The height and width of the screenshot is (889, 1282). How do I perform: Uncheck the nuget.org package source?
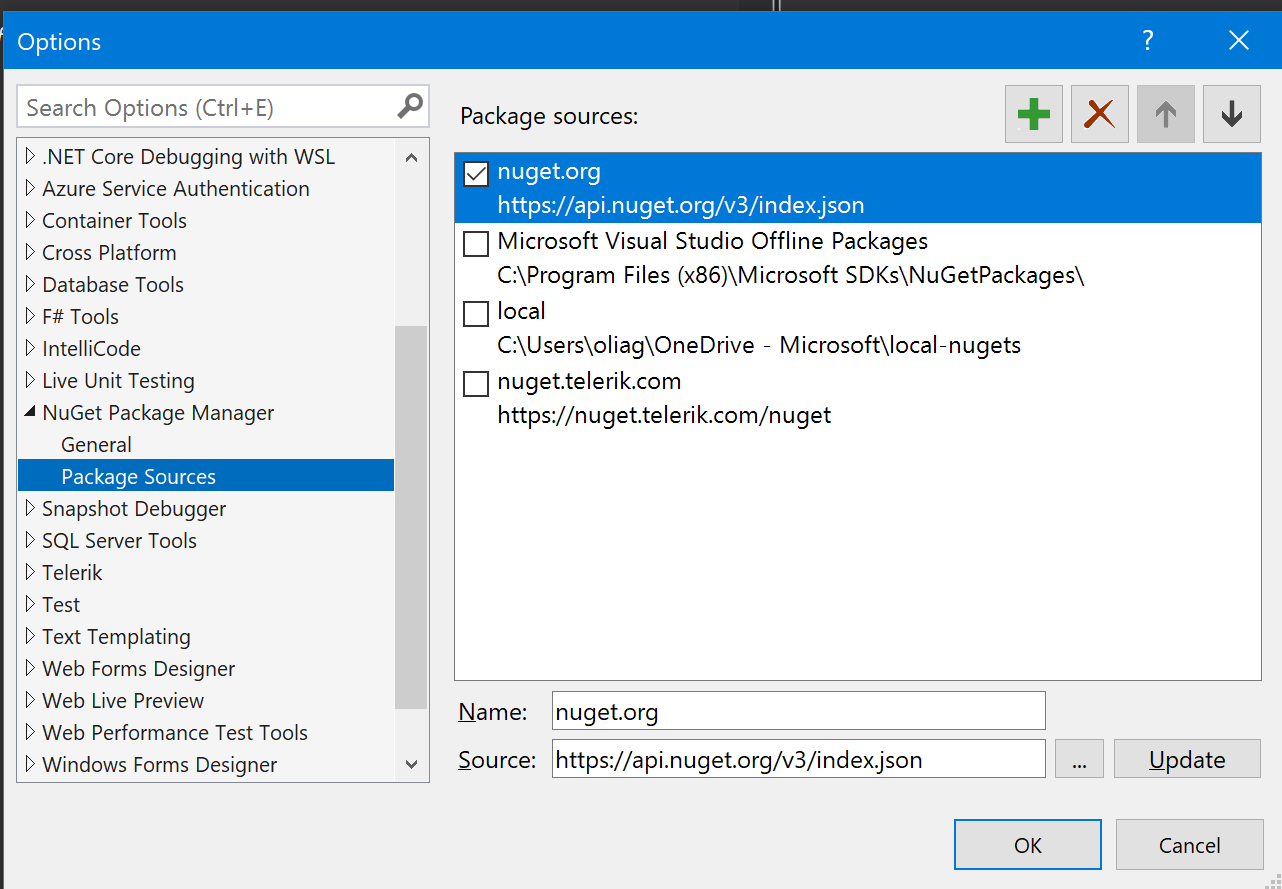coord(475,173)
